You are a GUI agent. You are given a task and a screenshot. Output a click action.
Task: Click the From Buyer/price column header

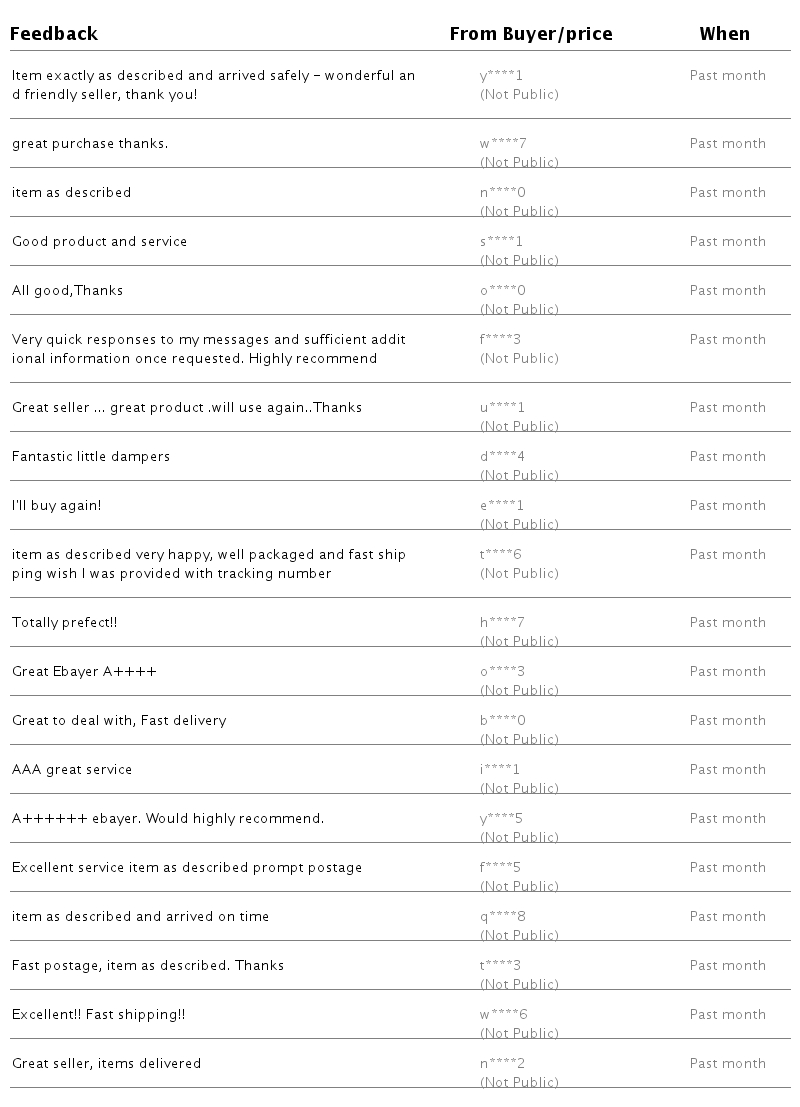(x=530, y=34)
